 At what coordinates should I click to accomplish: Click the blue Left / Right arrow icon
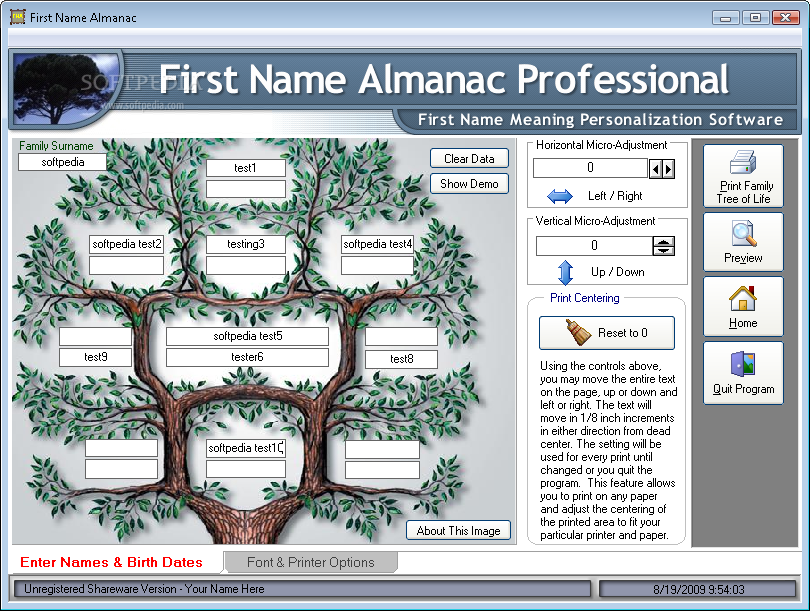[559, 196]
